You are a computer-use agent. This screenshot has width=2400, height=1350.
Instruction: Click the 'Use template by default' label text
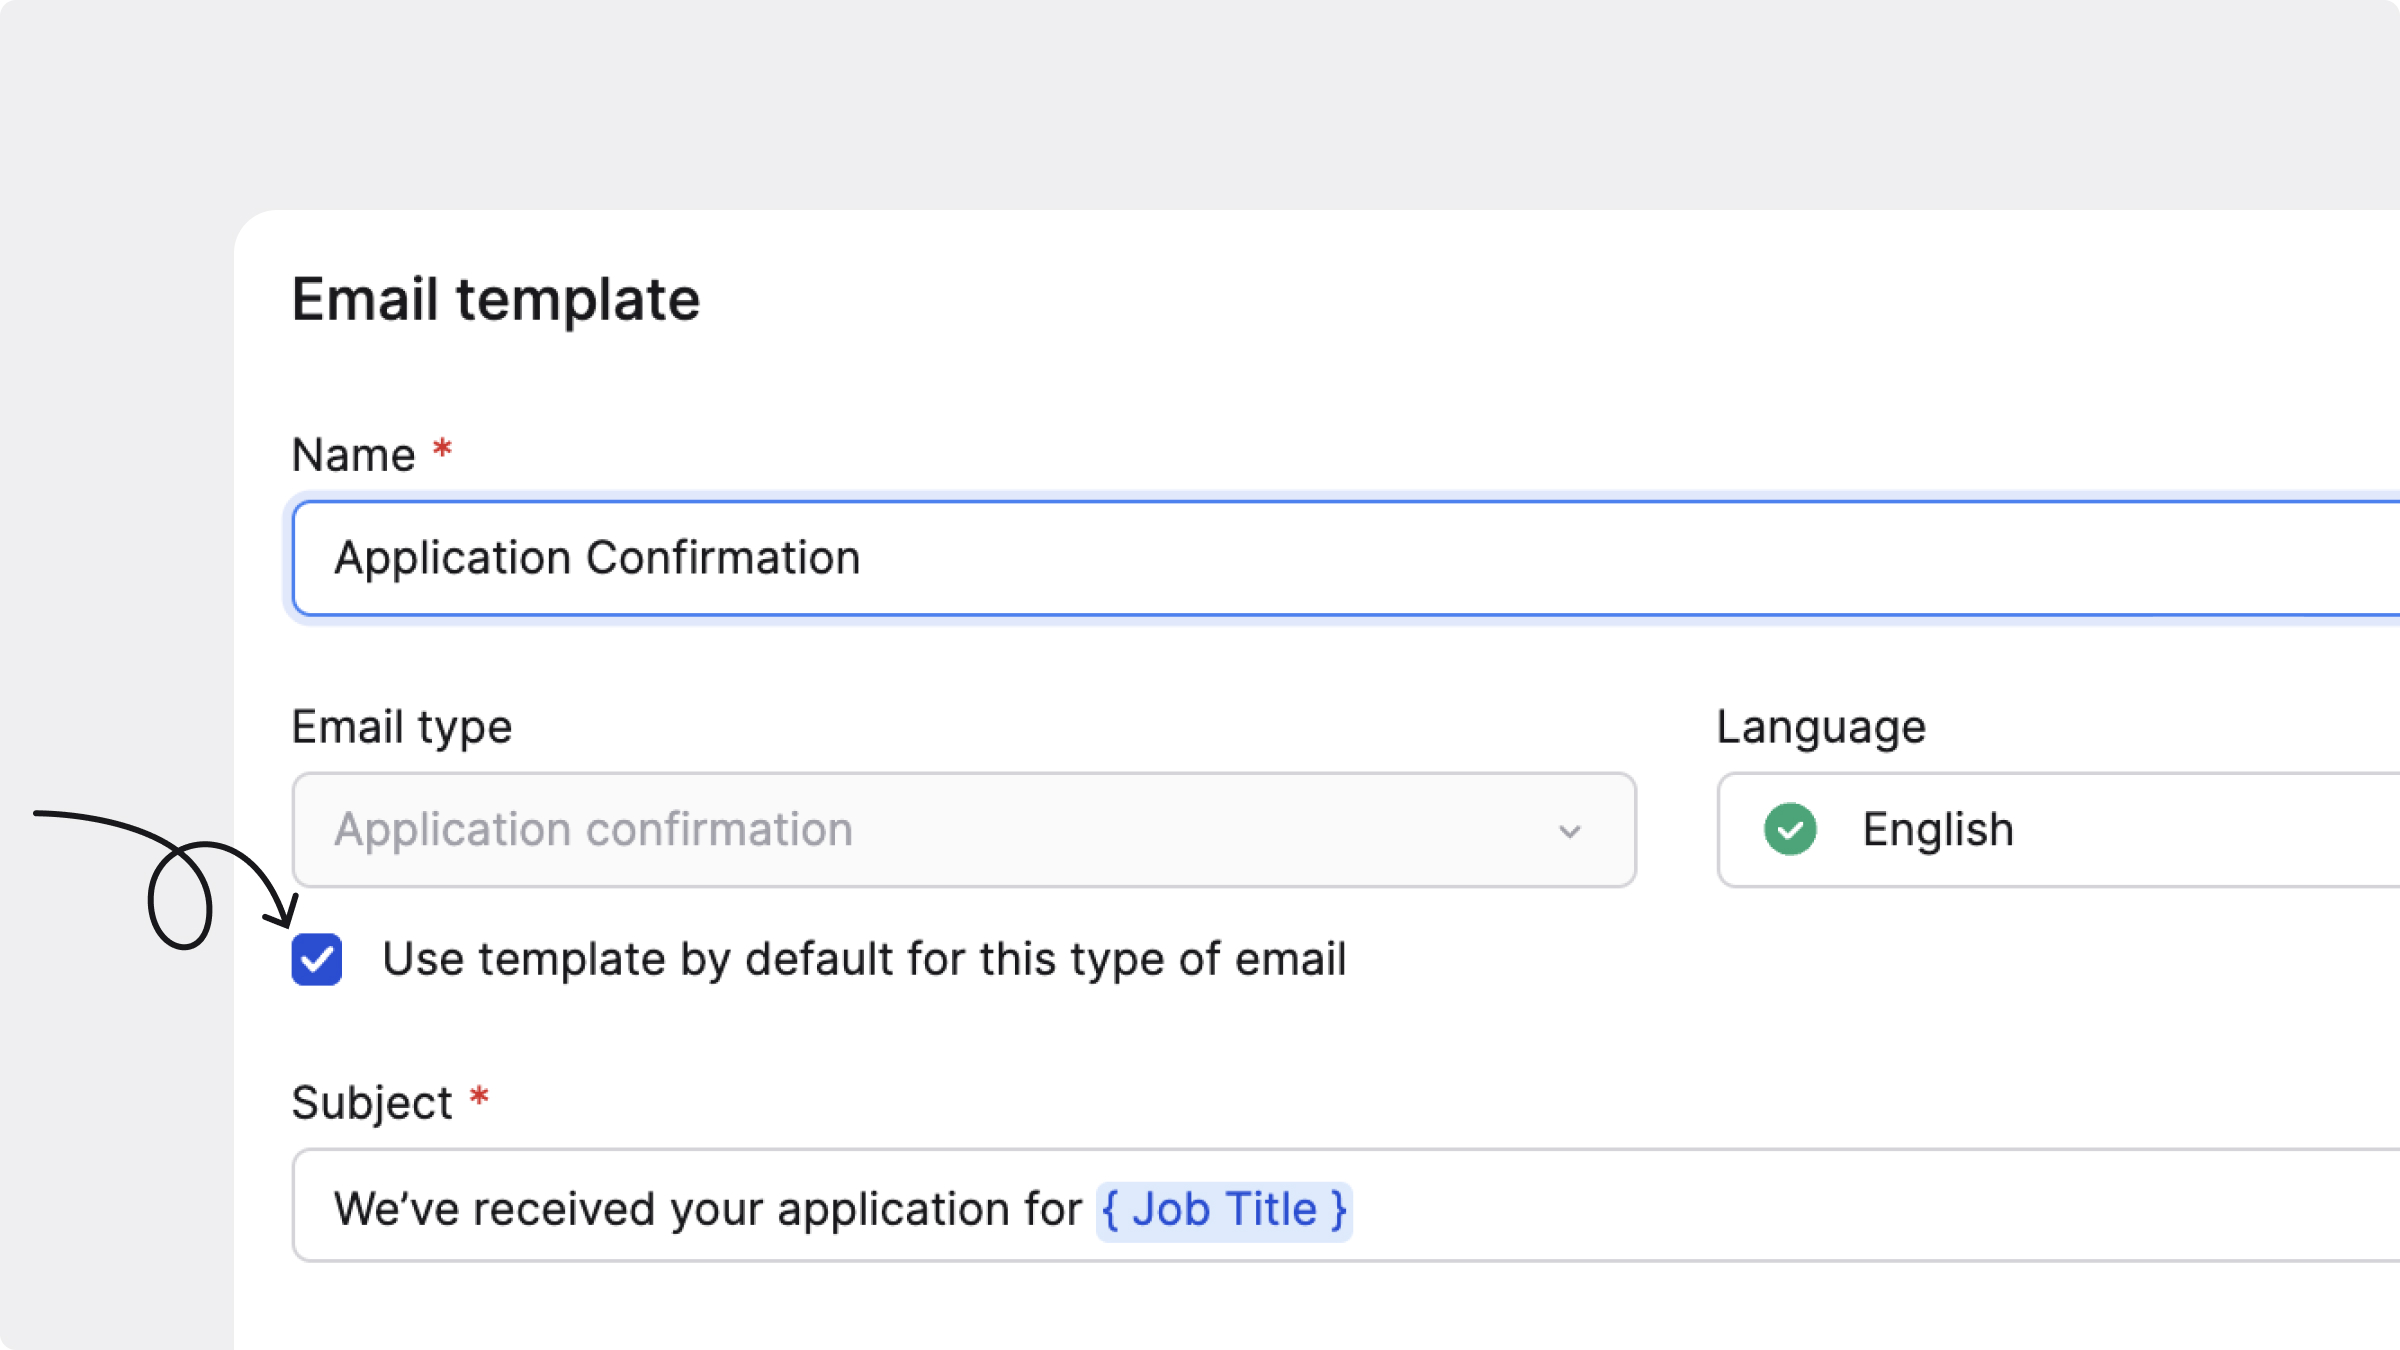(863, 959)
